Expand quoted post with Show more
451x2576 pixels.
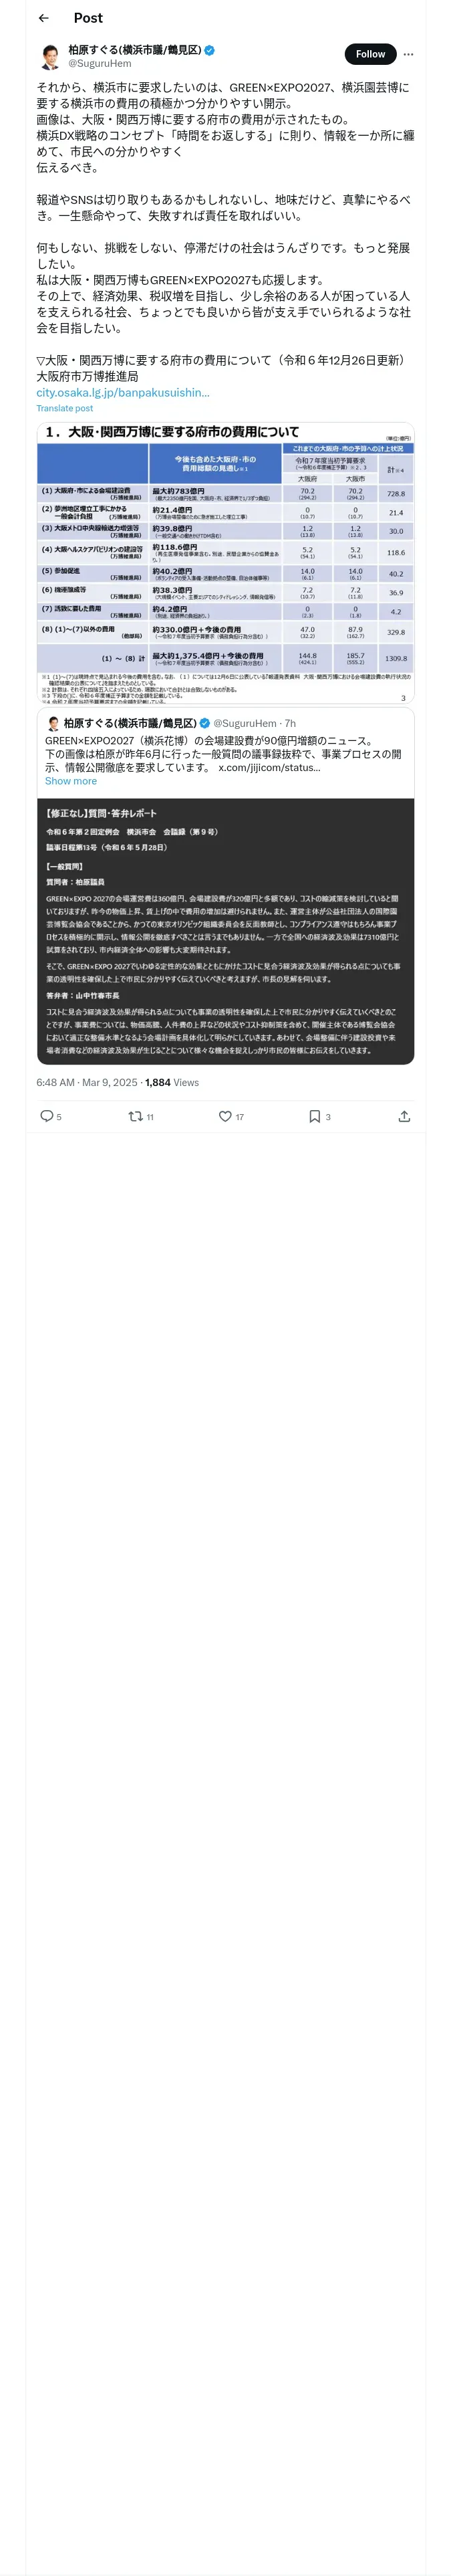click(71, 781)
